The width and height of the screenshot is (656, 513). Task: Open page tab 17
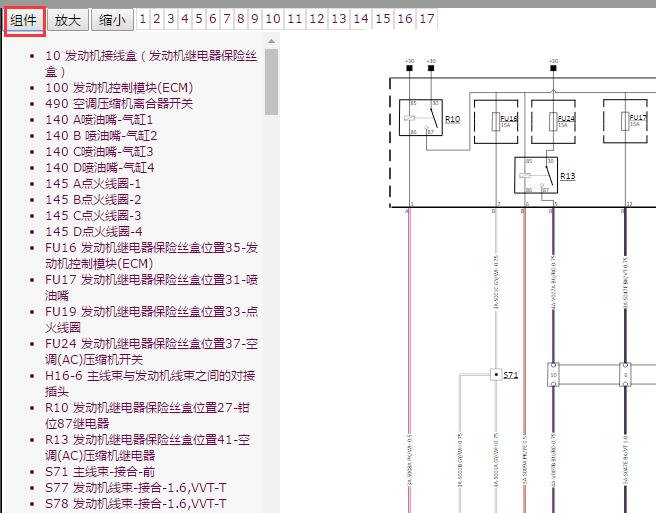pos(427,19)
